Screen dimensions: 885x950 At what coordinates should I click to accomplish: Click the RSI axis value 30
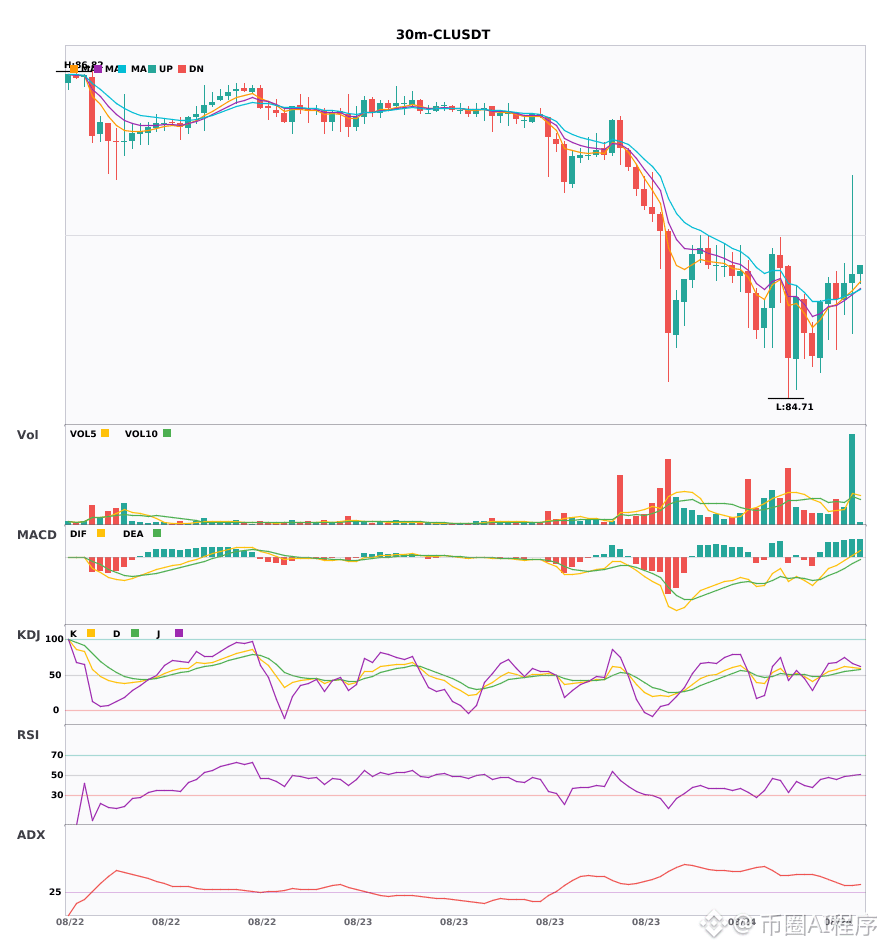click(x=57, y=795)
